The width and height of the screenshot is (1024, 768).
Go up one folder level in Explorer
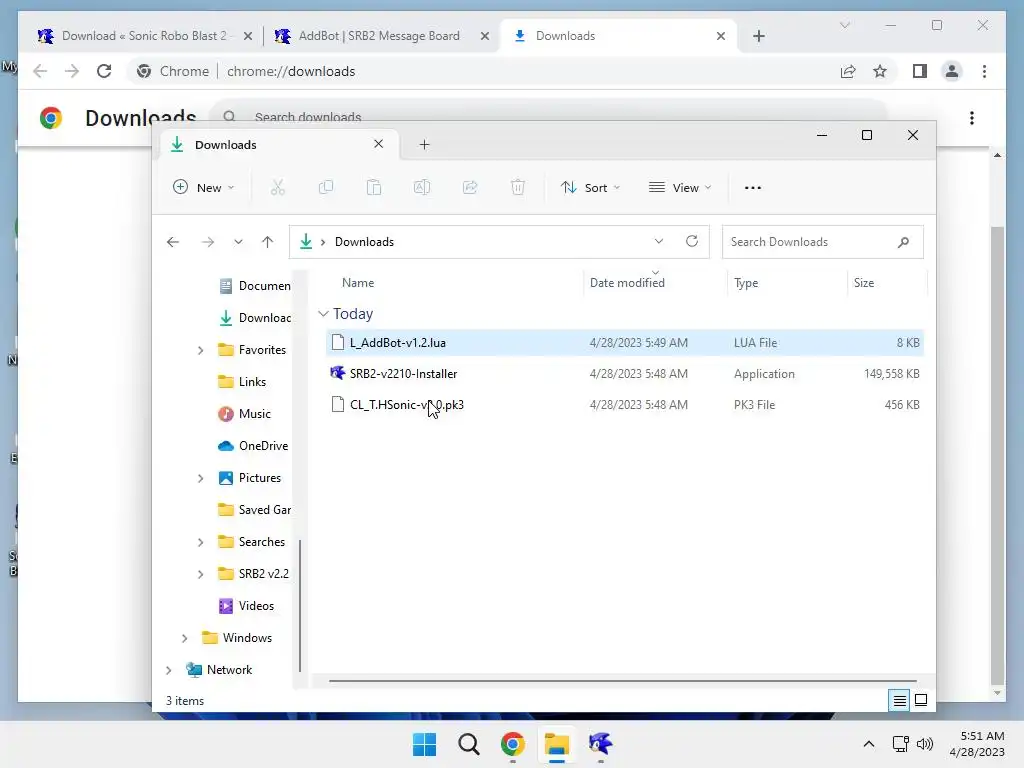[x=267, y=242]
